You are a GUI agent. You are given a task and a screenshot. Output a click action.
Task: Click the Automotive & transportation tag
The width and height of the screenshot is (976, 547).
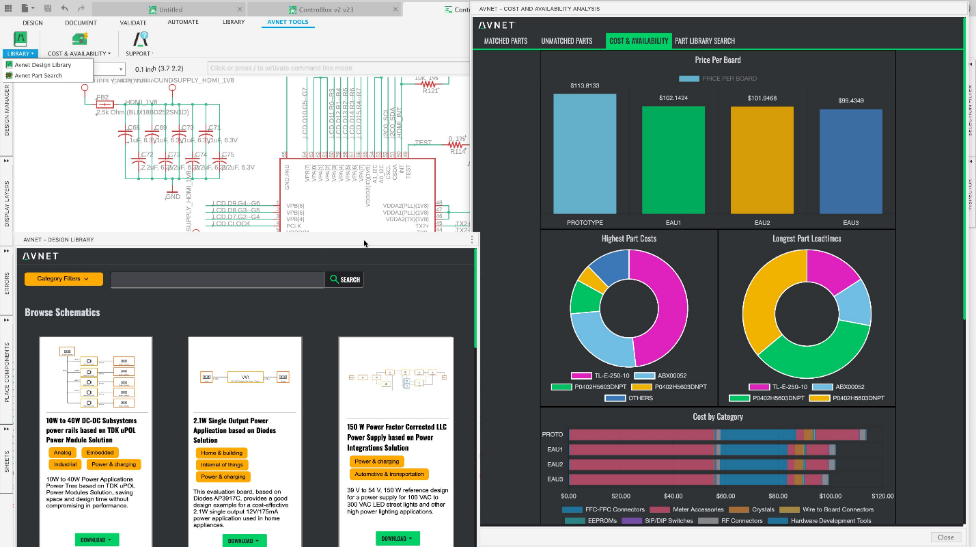coord(389,474)
